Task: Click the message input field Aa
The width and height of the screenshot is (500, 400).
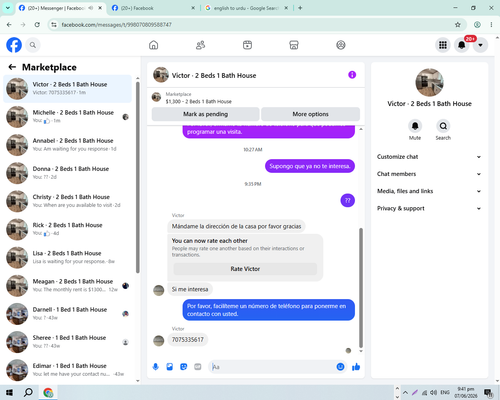Action: [x=273, y=367]
